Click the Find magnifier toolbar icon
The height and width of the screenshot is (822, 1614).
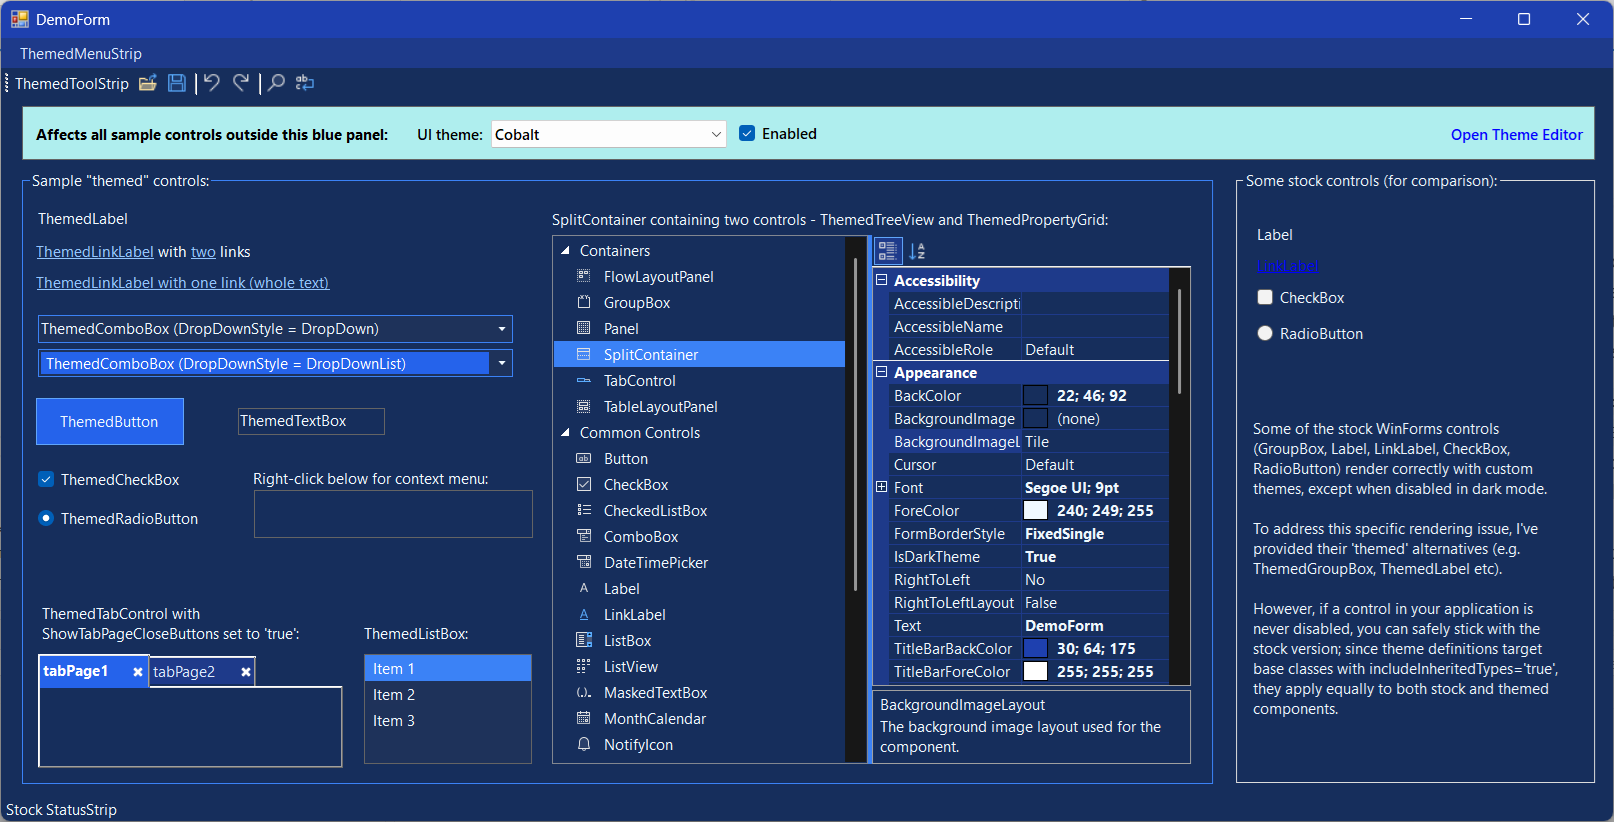(x=276, y=83)
